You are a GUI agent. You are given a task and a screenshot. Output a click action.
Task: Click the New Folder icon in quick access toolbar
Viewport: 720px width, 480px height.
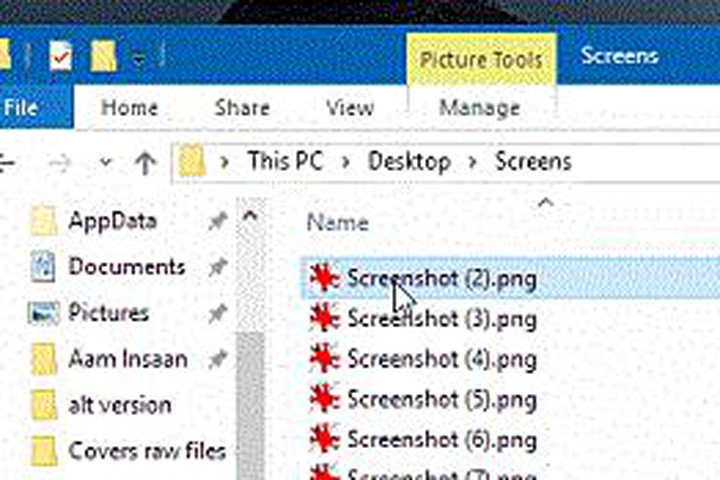pos(103,56)
